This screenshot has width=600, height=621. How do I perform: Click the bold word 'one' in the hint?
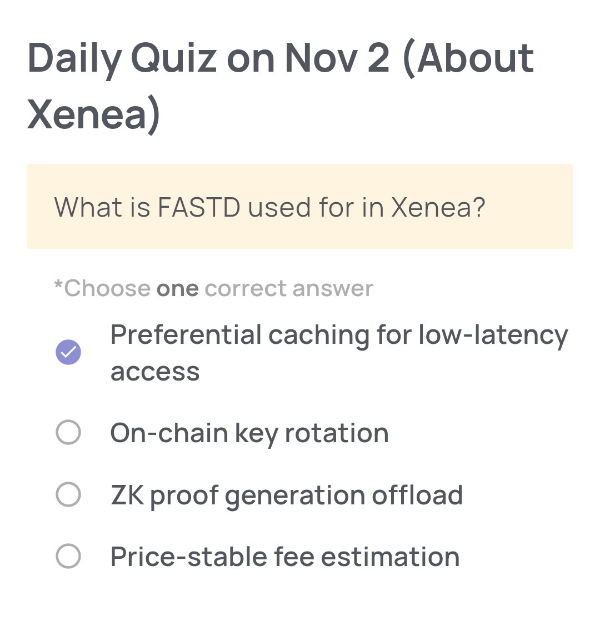tap(177, 289)
